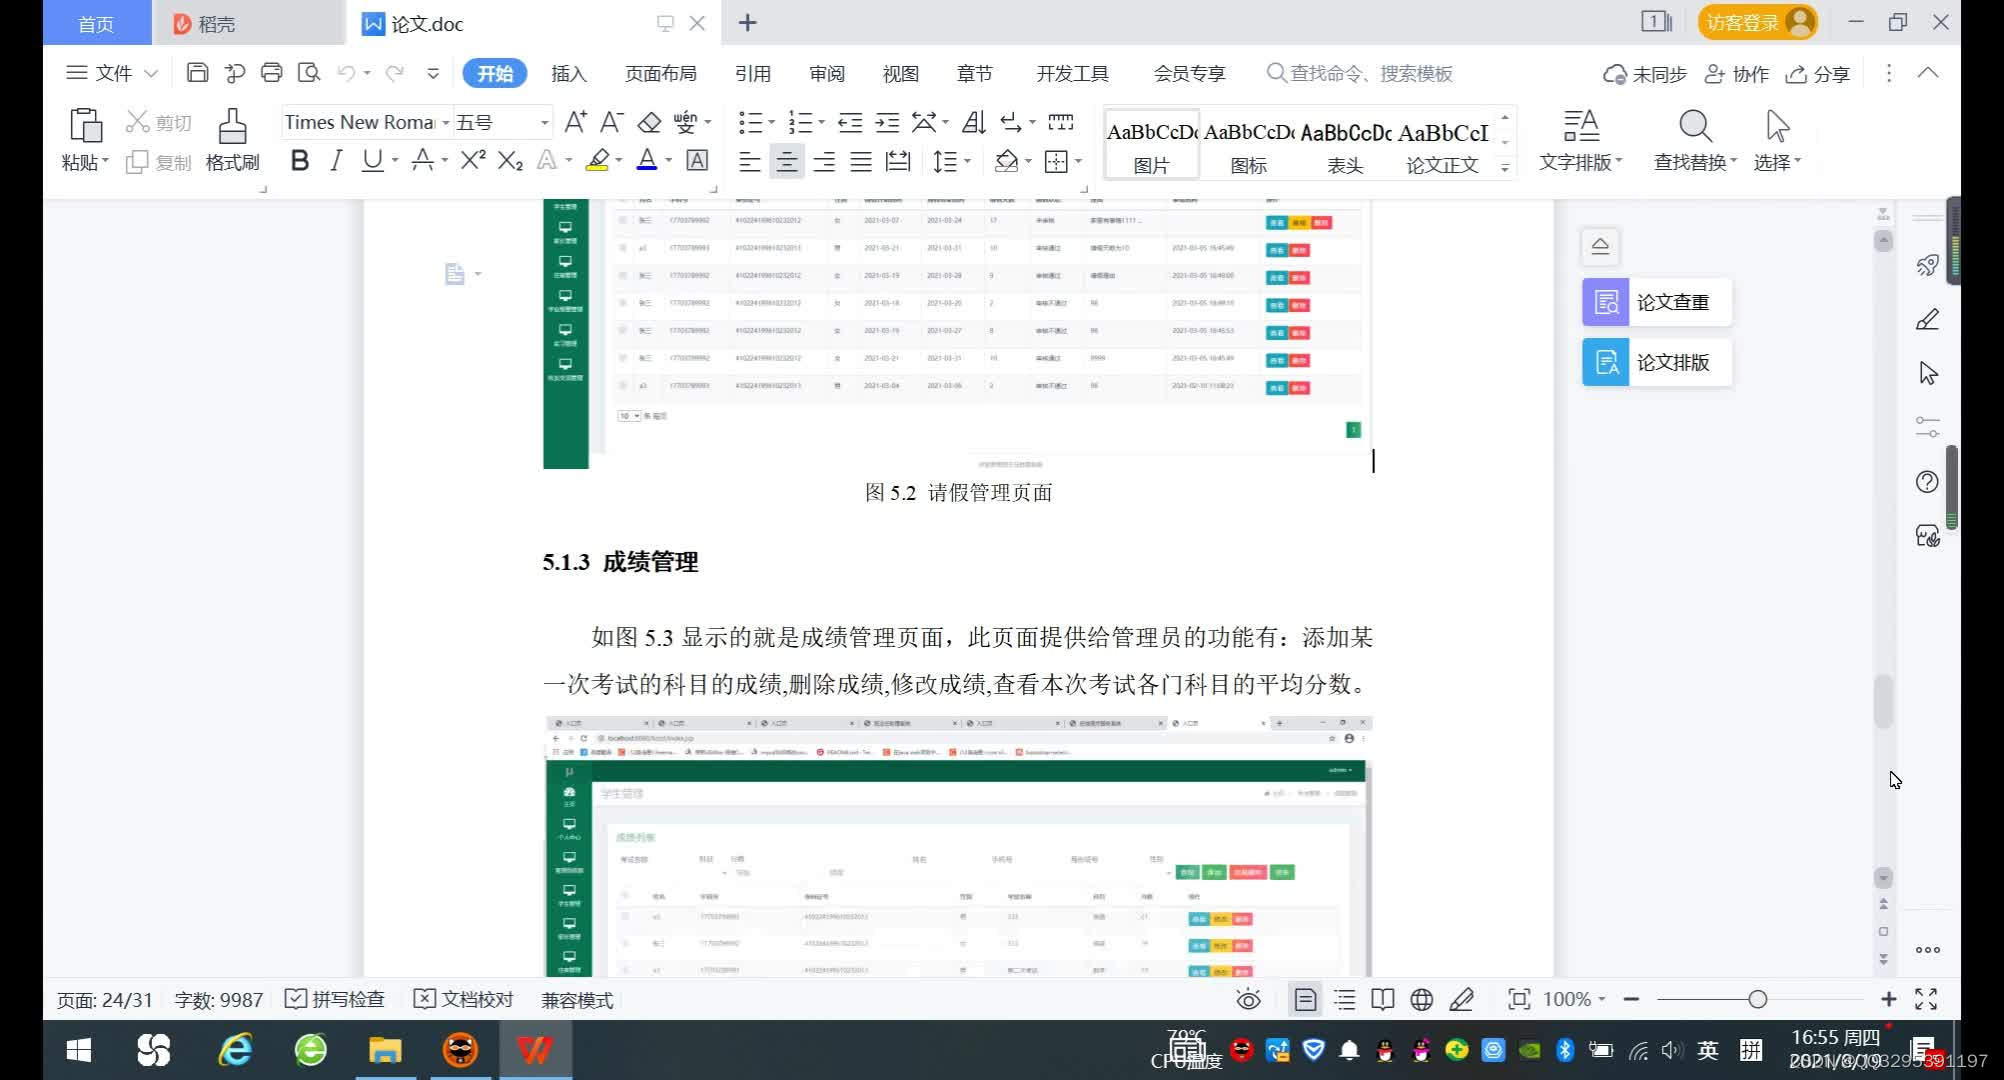Expand the bullet list dropdown
The height and width of the screenshot is (1080, 2004).
(x=771, y=123)
